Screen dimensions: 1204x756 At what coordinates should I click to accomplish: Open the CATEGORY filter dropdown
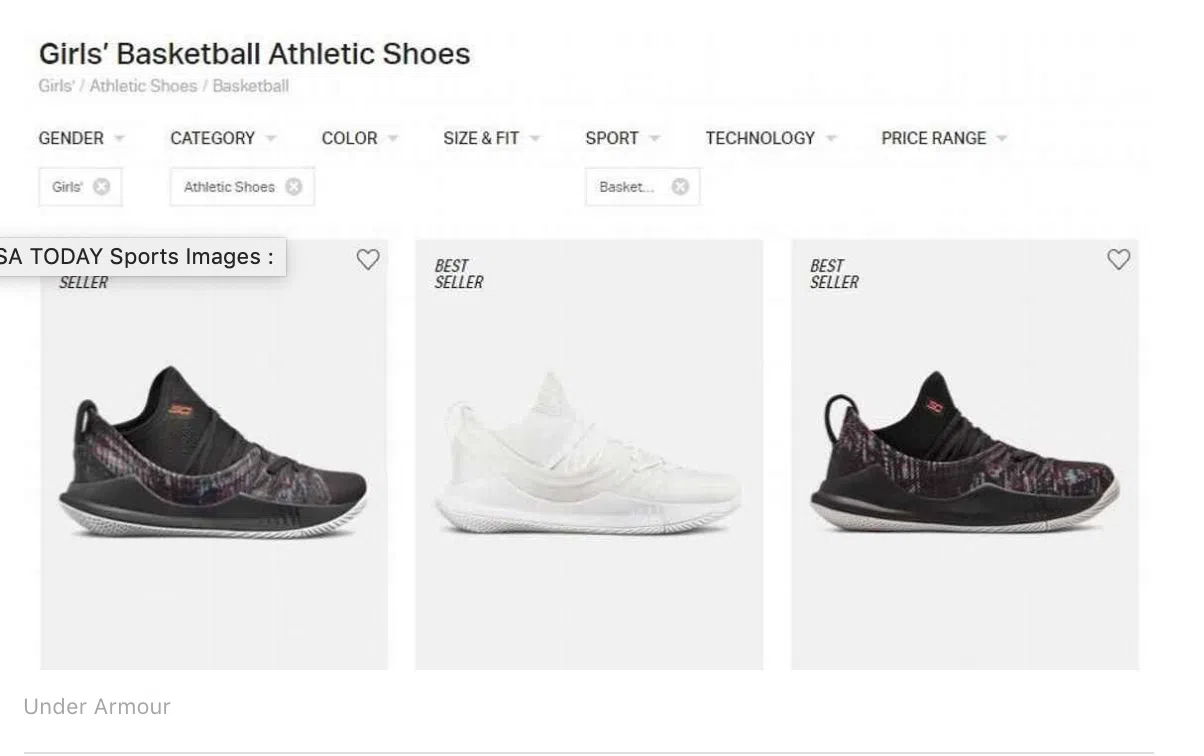[x=223, y=138]
